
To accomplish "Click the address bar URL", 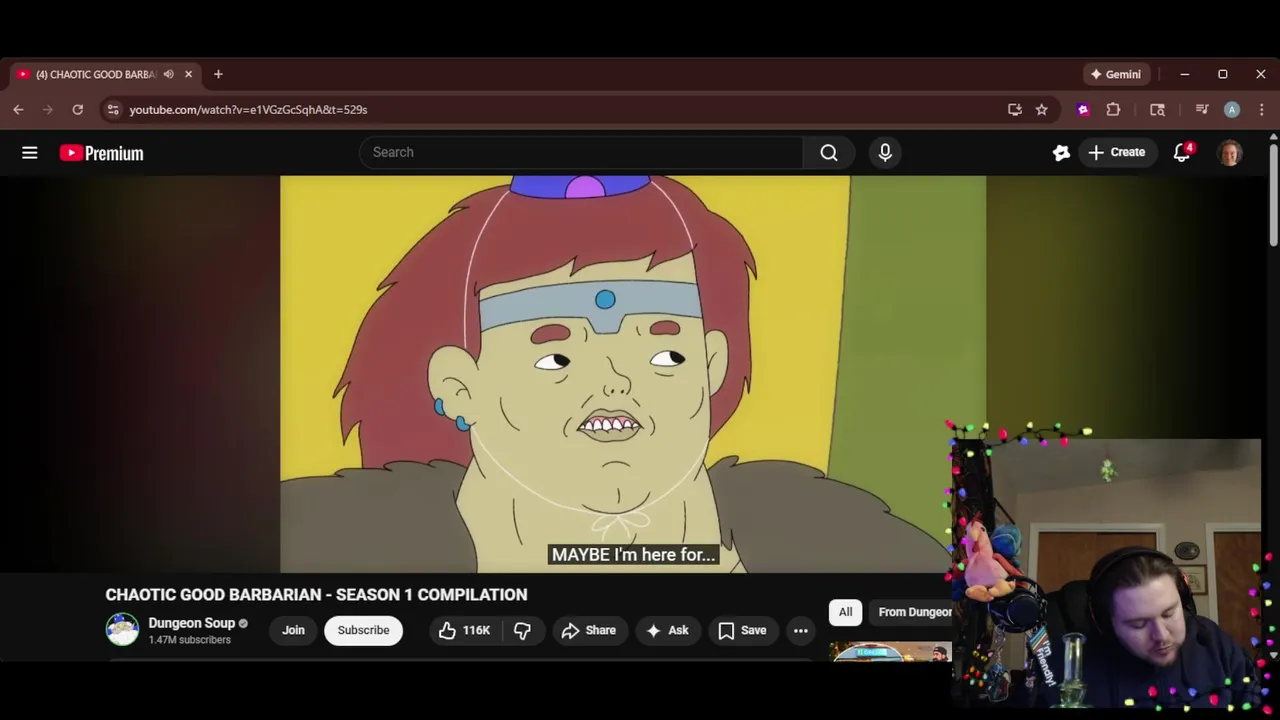I will pyautogui.click(x=248, y=110).
